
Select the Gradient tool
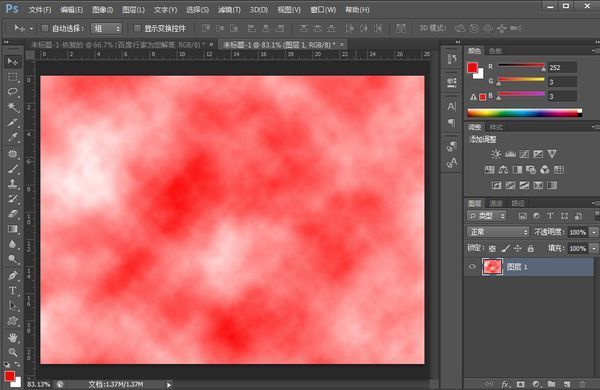(x=13, y=229)
